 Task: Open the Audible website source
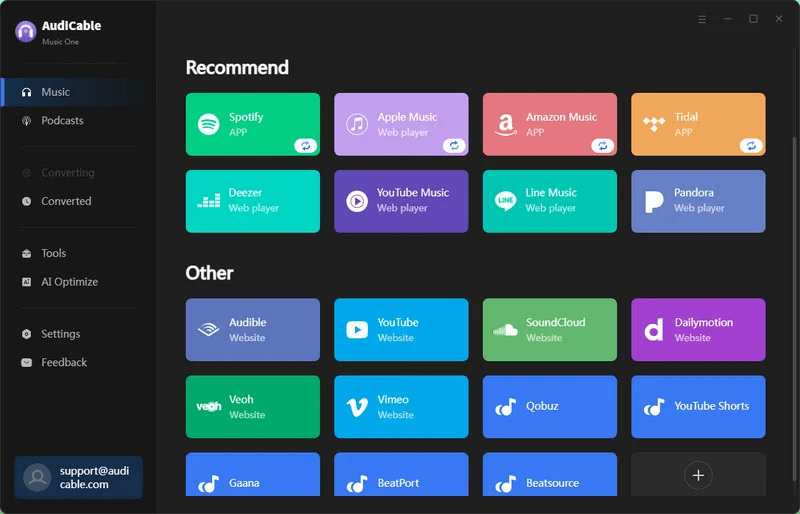[x=253, y=330]
